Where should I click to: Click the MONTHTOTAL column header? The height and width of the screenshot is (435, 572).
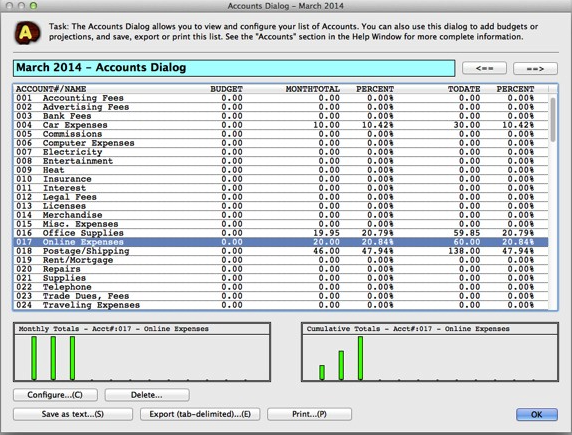[313, 89]
